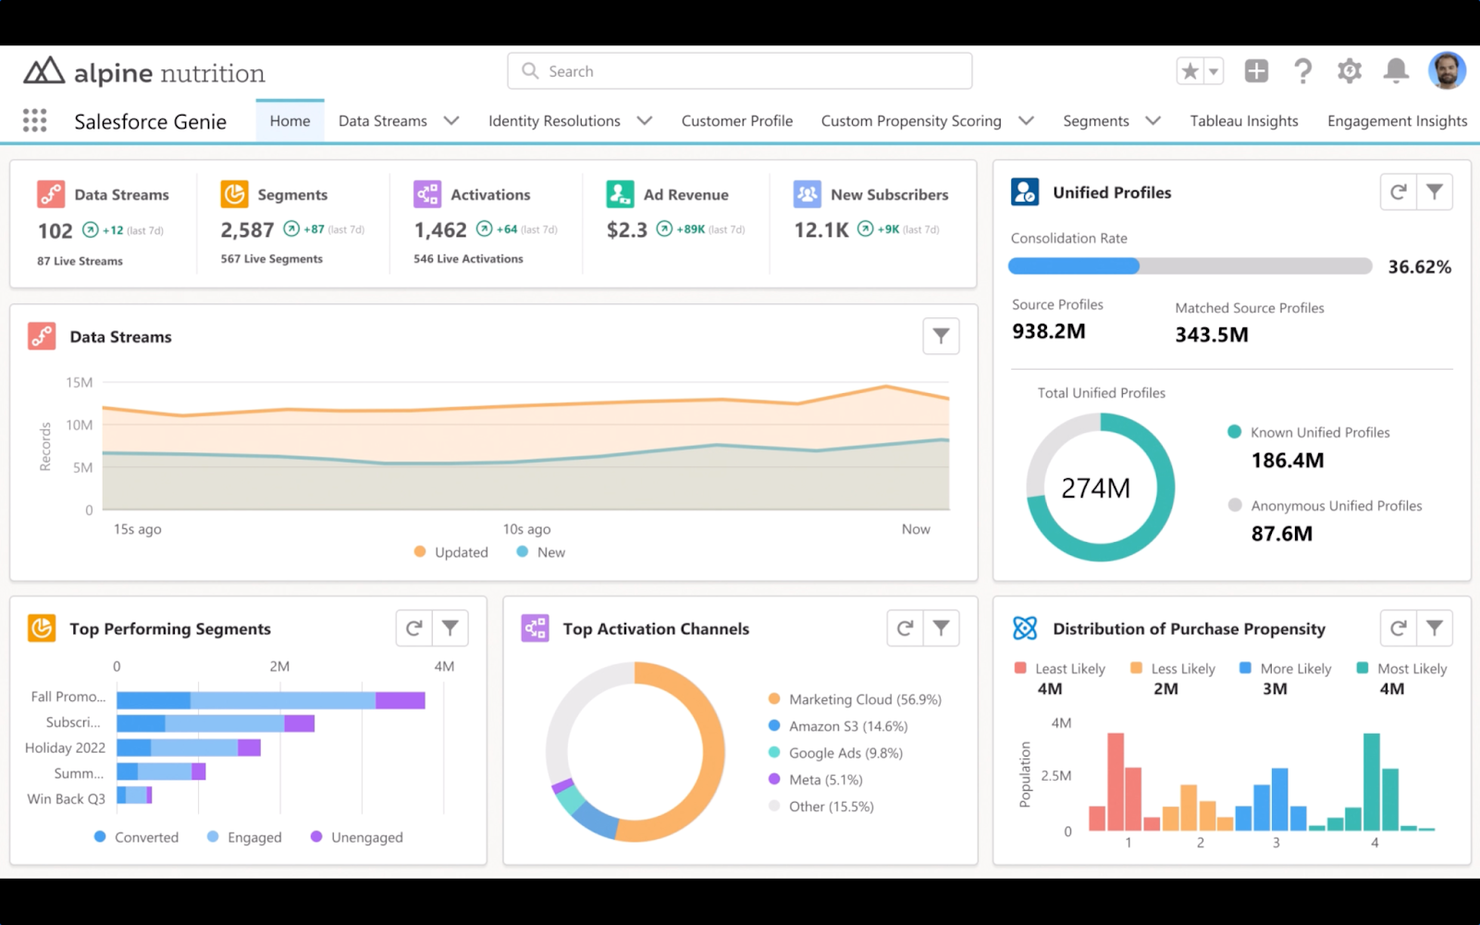Screen dimensions: 1480x925
Task: Click the 87 Live Streams text
Action: [x=80, y=261]
